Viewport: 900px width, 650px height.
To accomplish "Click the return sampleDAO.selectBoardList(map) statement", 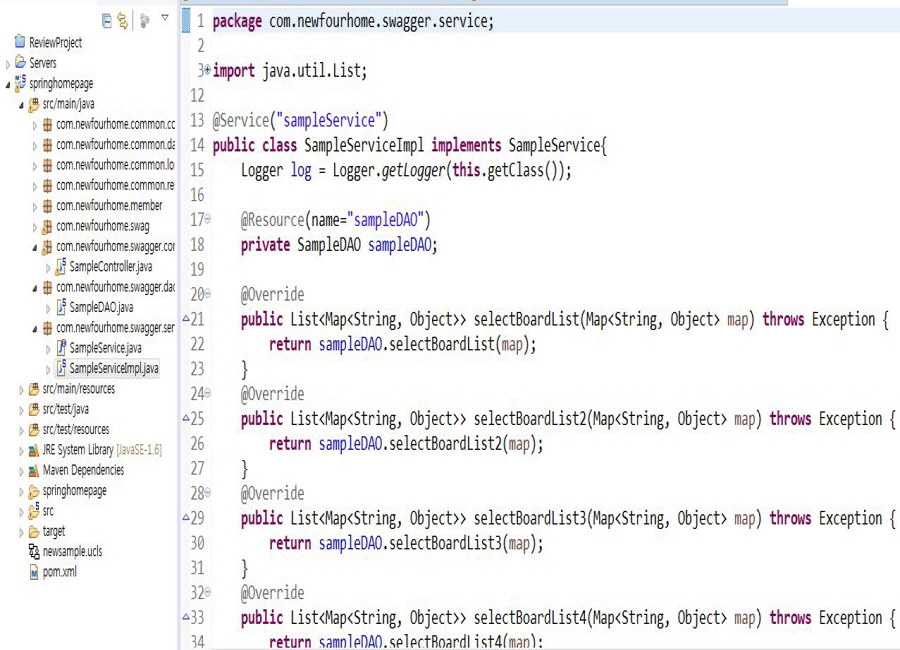I will coord(403,344).
